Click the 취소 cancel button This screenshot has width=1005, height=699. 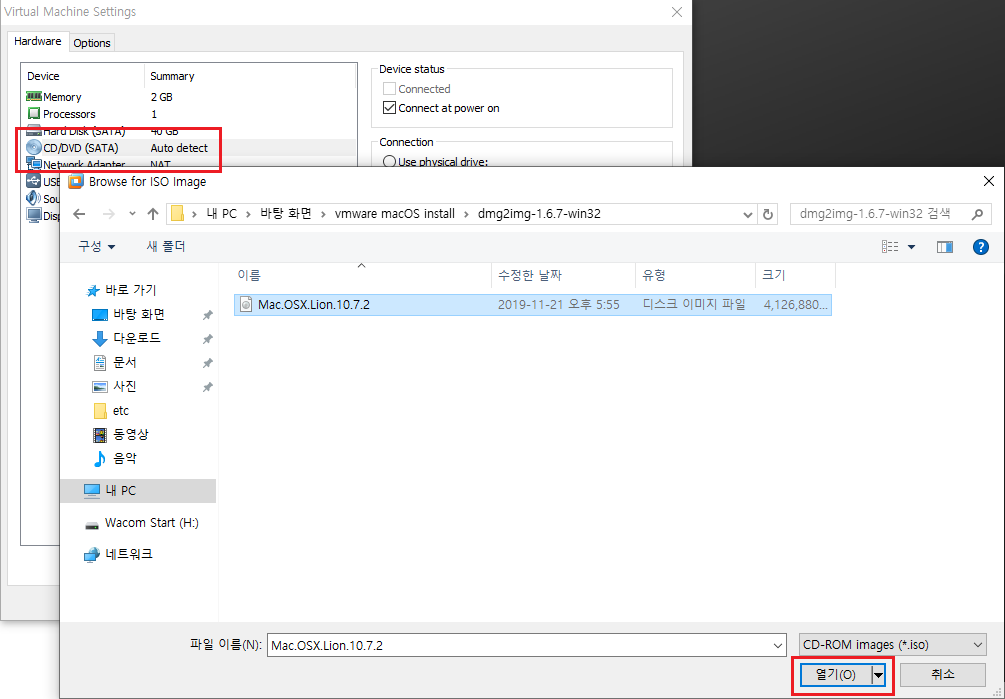pyautogui.click(x=943, y=675)
